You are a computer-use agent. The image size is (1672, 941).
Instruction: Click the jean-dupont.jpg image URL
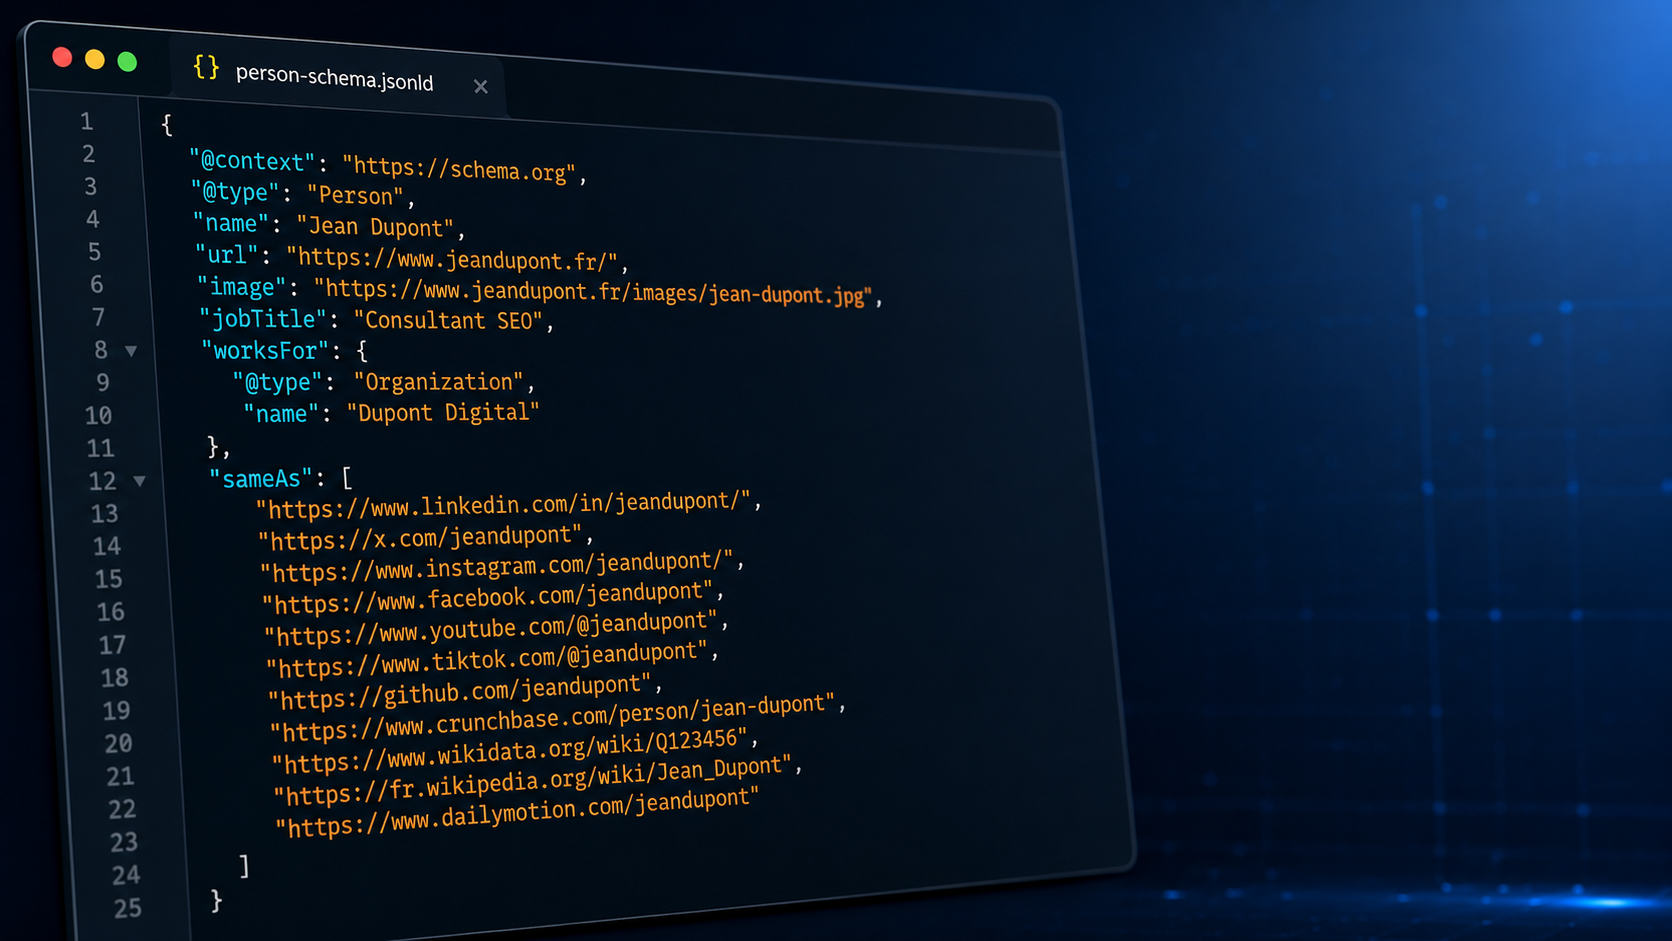click(593, 293)
